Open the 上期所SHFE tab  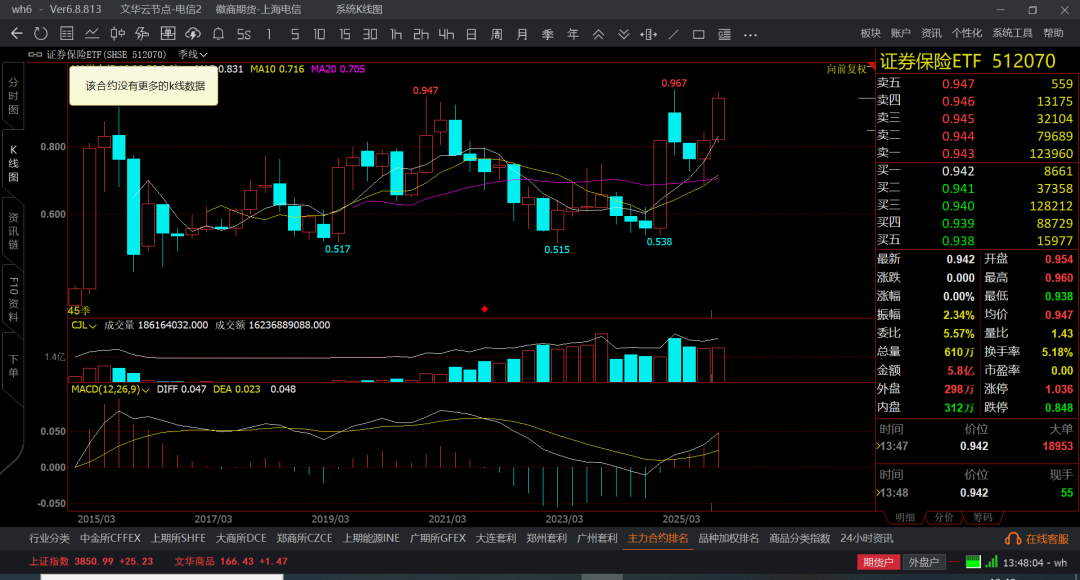click(178, 539)
